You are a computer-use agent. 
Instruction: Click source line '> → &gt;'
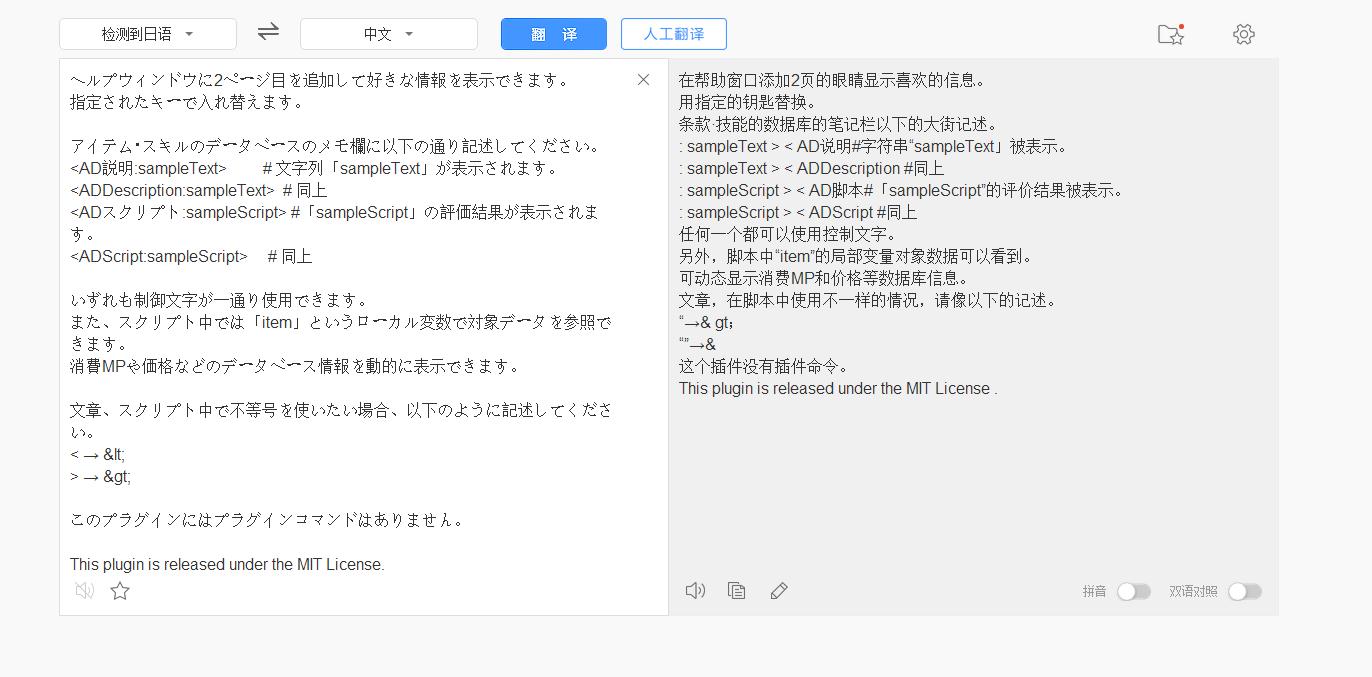100,476
